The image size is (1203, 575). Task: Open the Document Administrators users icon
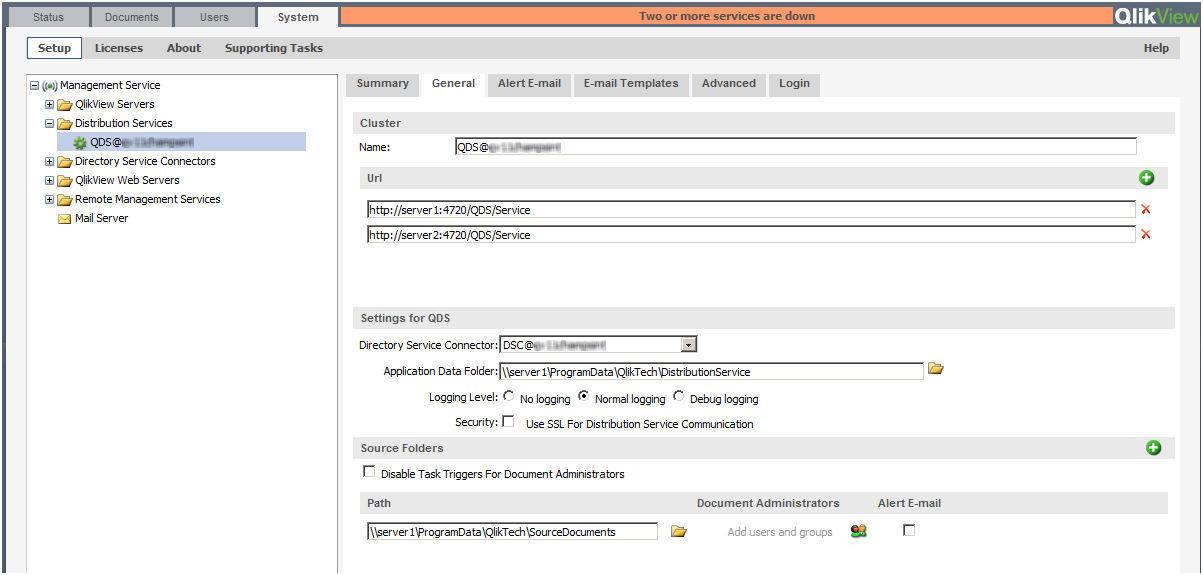858,531
